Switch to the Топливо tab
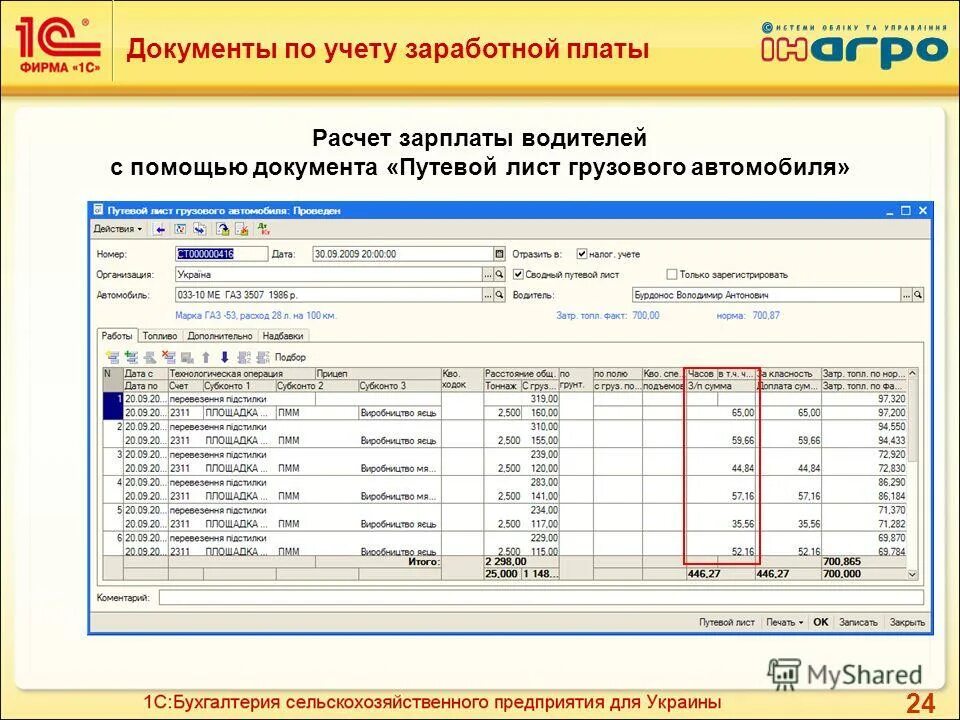960x720 pixels. [160, 336]
